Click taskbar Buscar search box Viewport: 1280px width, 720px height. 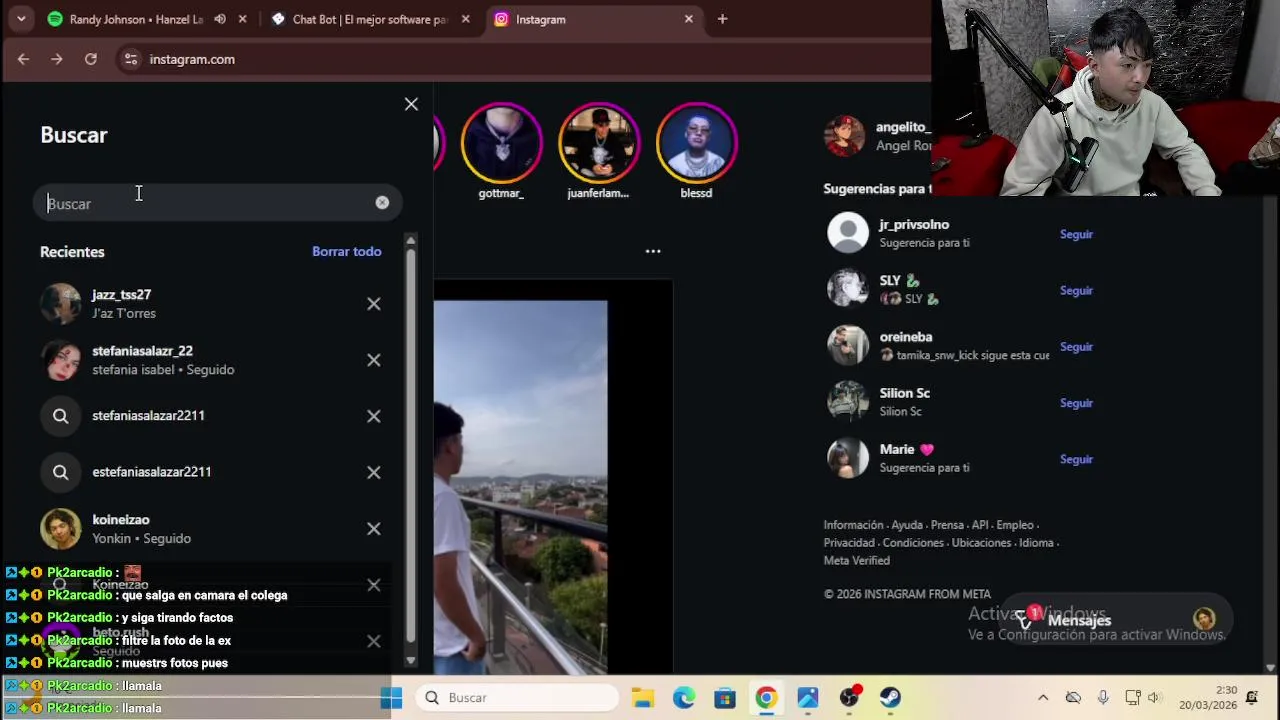coord(515,698)
